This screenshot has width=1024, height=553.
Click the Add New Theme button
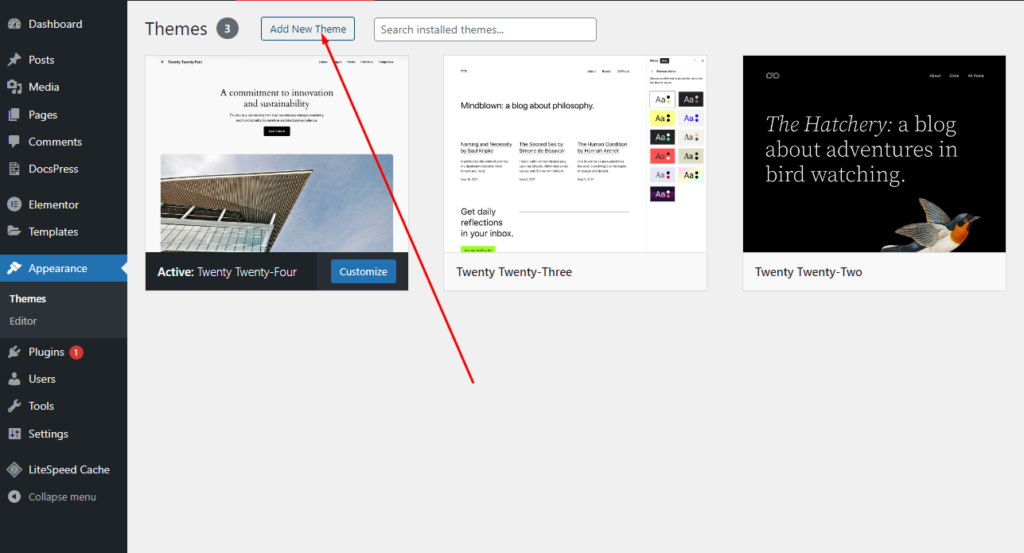click(307, 29)
